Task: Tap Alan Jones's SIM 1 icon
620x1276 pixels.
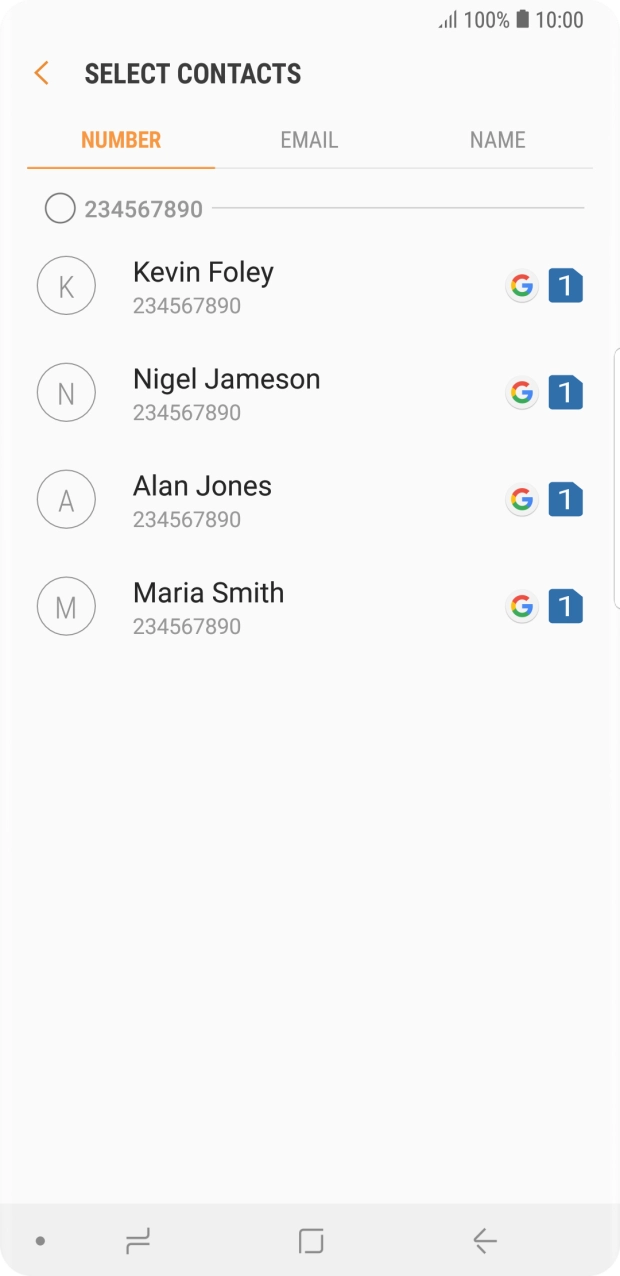Action: coord(565,500)
